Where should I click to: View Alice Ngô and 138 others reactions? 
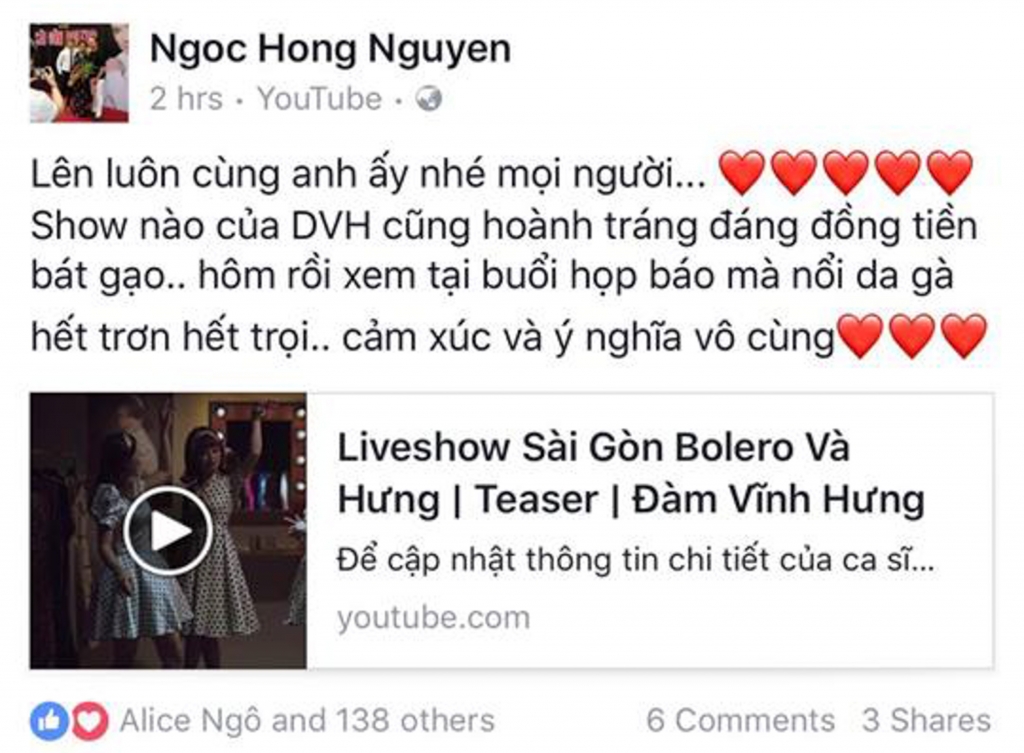pyautogui.click(x=308, y=721)
